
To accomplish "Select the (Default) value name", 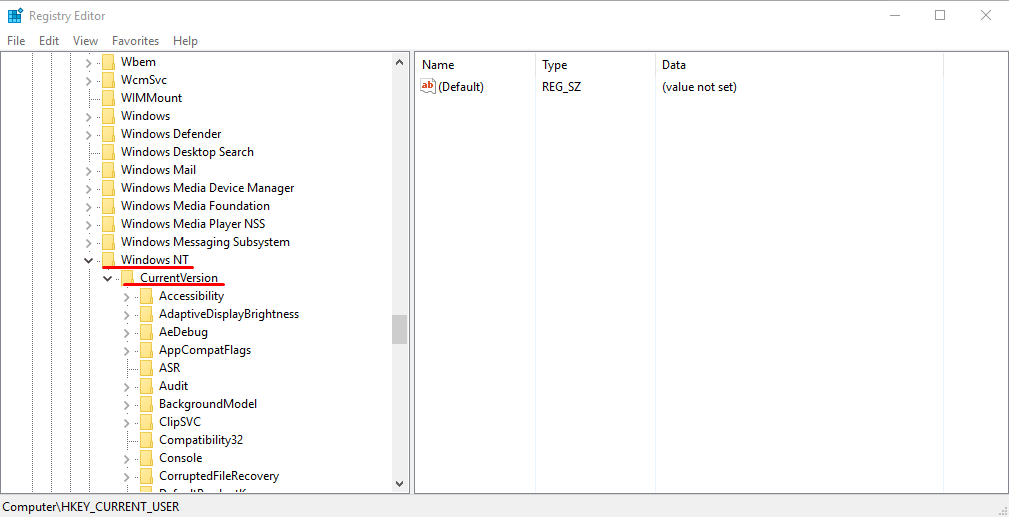I will click(x=461, y=87).
